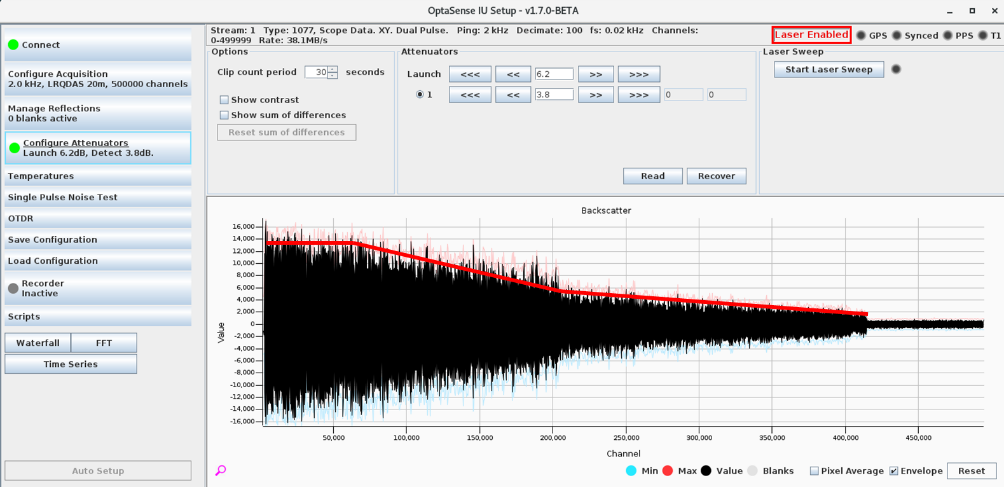Click the grey Recorder inactive indicator

14,288
